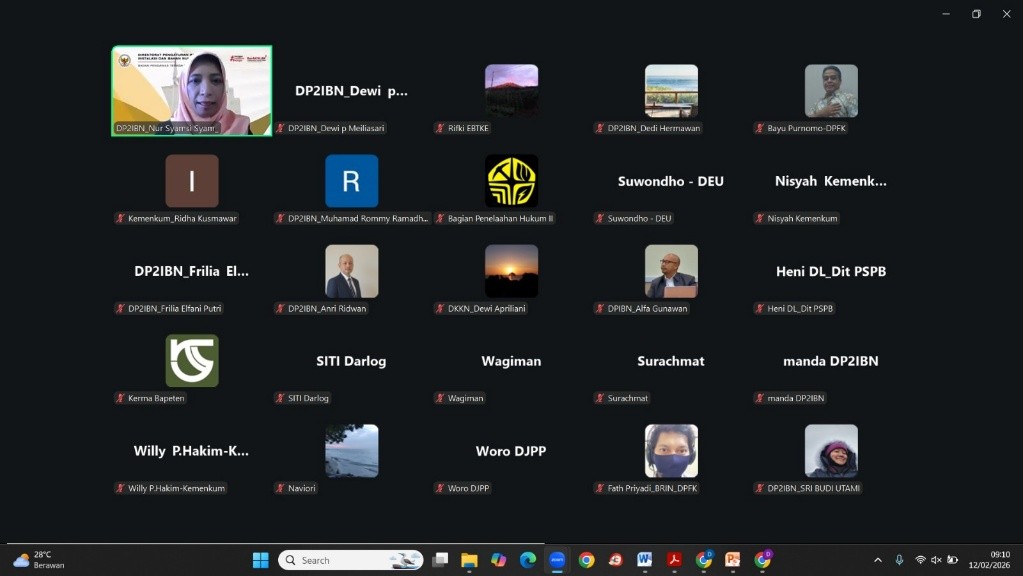
Task: Open the weather widget showing 28°C
Action: point(38,560)
